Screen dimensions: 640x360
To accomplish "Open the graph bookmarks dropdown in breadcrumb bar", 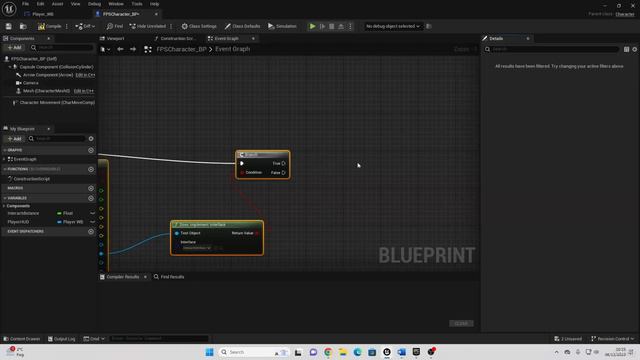I will tap(105, 49).
